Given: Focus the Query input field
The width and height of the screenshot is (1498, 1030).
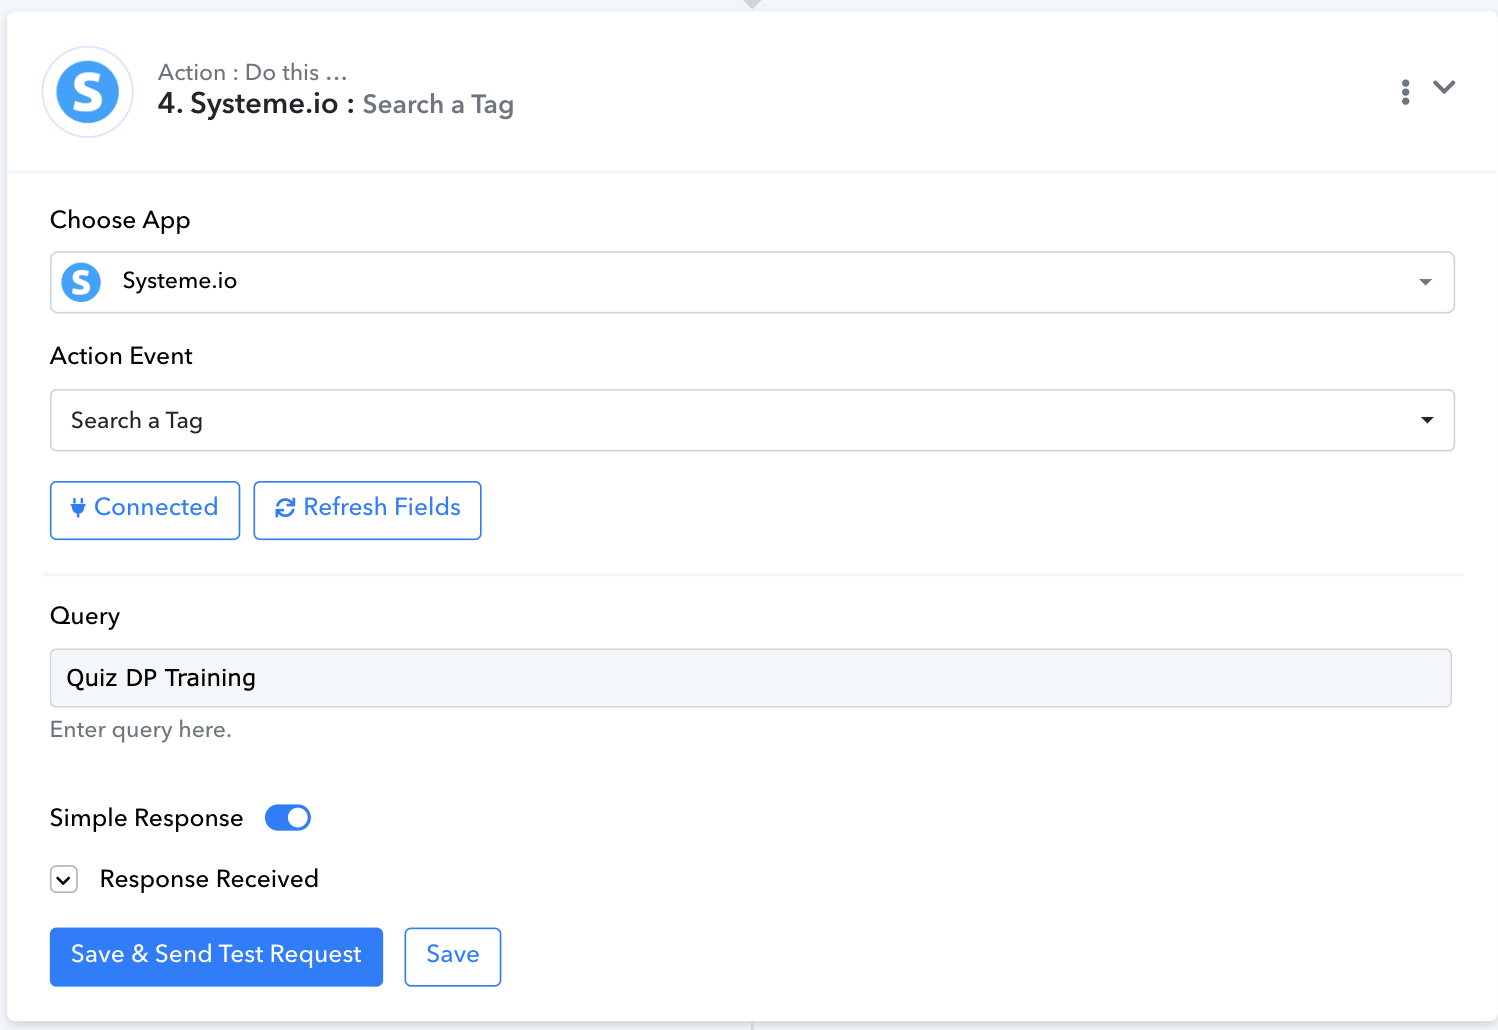Looking at the screenshot, I should click(x=750, y=678).
